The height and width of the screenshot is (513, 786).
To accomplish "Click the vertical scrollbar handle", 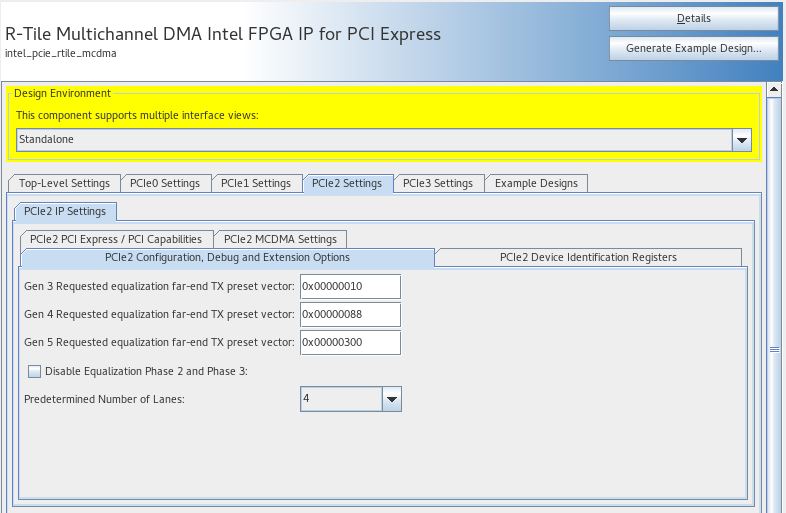I will pos(773,348).
